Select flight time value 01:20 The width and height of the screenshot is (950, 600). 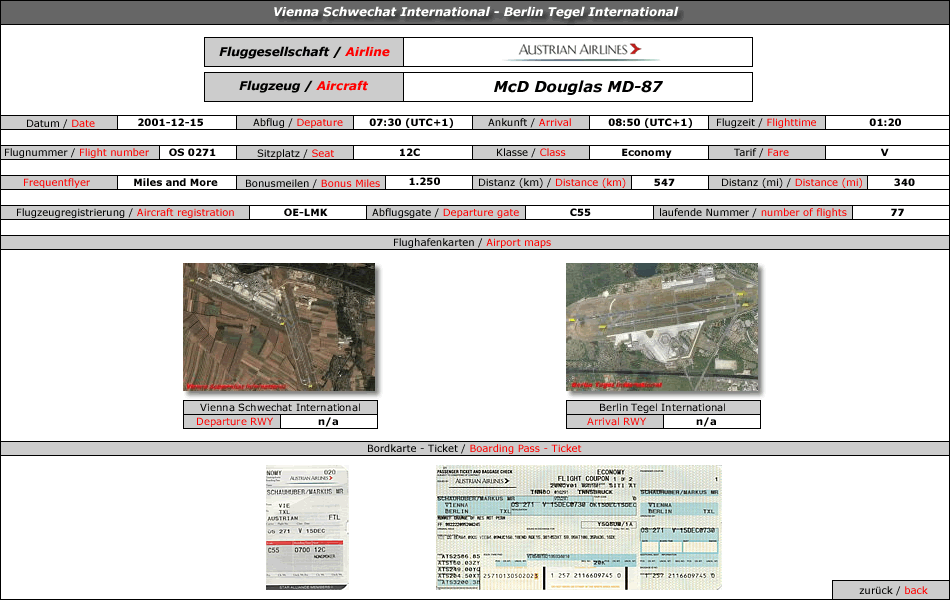(885, 122)
